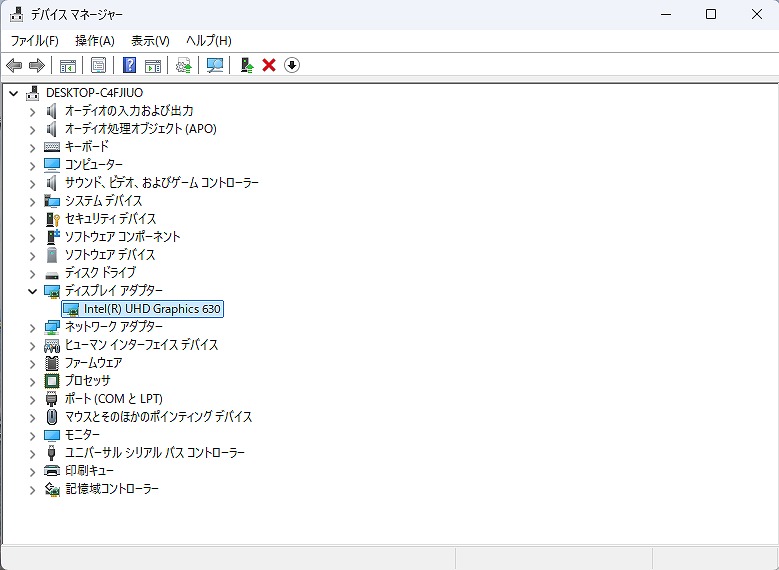Image resolution: width=779 pixels, height=570 pixels.
Task: Open the ファイル(F) menu
Action: 34,40
